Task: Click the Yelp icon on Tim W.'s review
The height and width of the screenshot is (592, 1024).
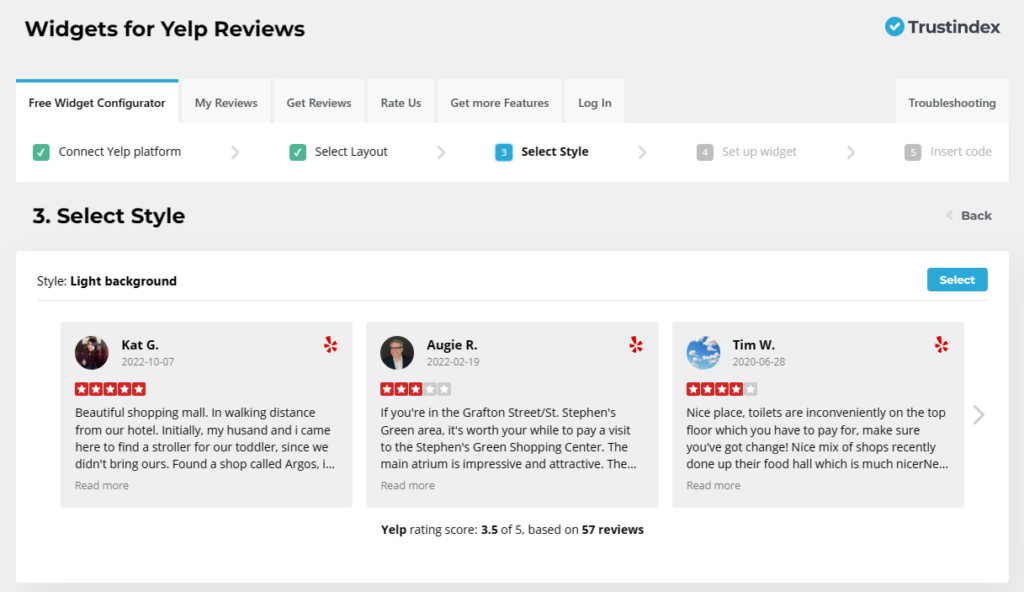Action: pos(941,344)
